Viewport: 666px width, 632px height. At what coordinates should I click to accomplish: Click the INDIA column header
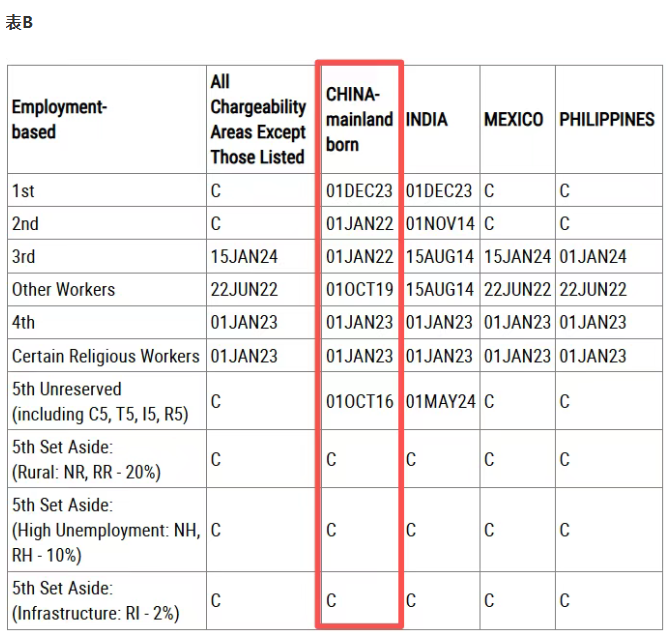427,119
